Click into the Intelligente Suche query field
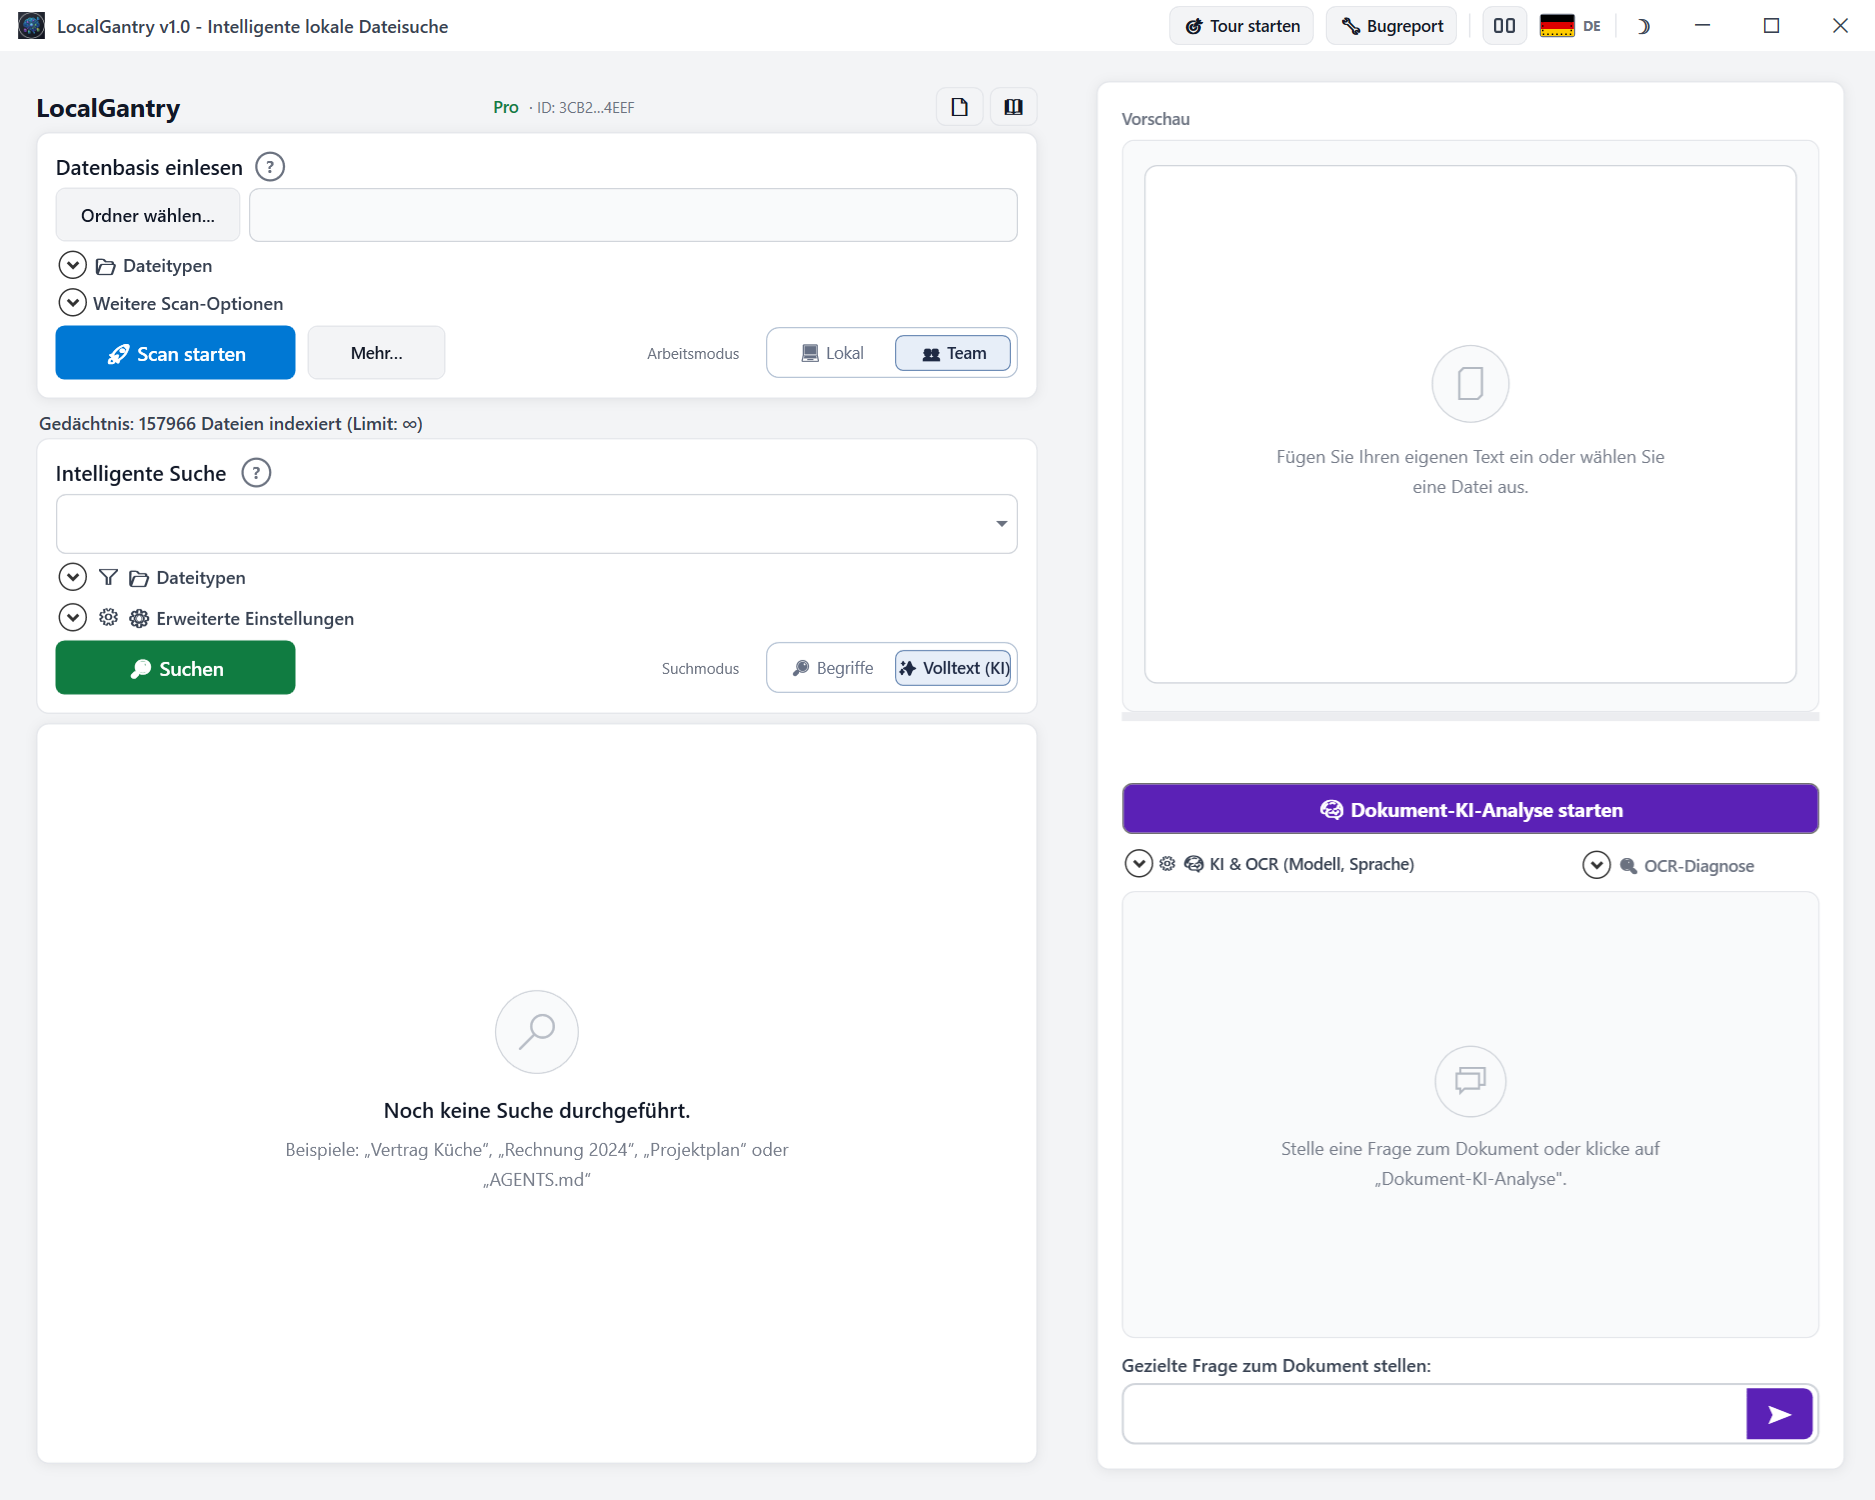Screen dimensions: 1875x1500 point(537,524)
